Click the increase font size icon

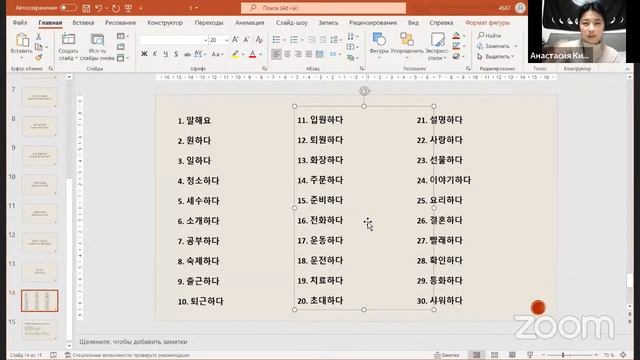pos(236,40)
